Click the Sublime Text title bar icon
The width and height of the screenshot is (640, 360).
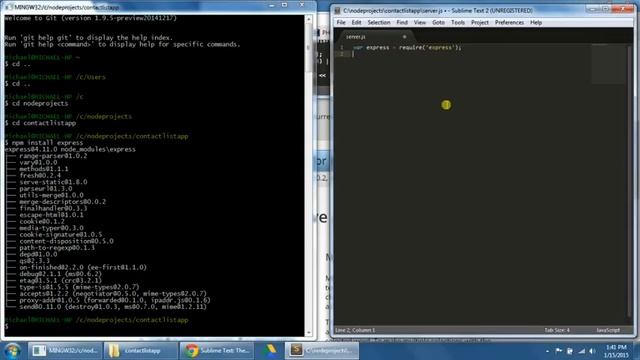tap(337, 11)
